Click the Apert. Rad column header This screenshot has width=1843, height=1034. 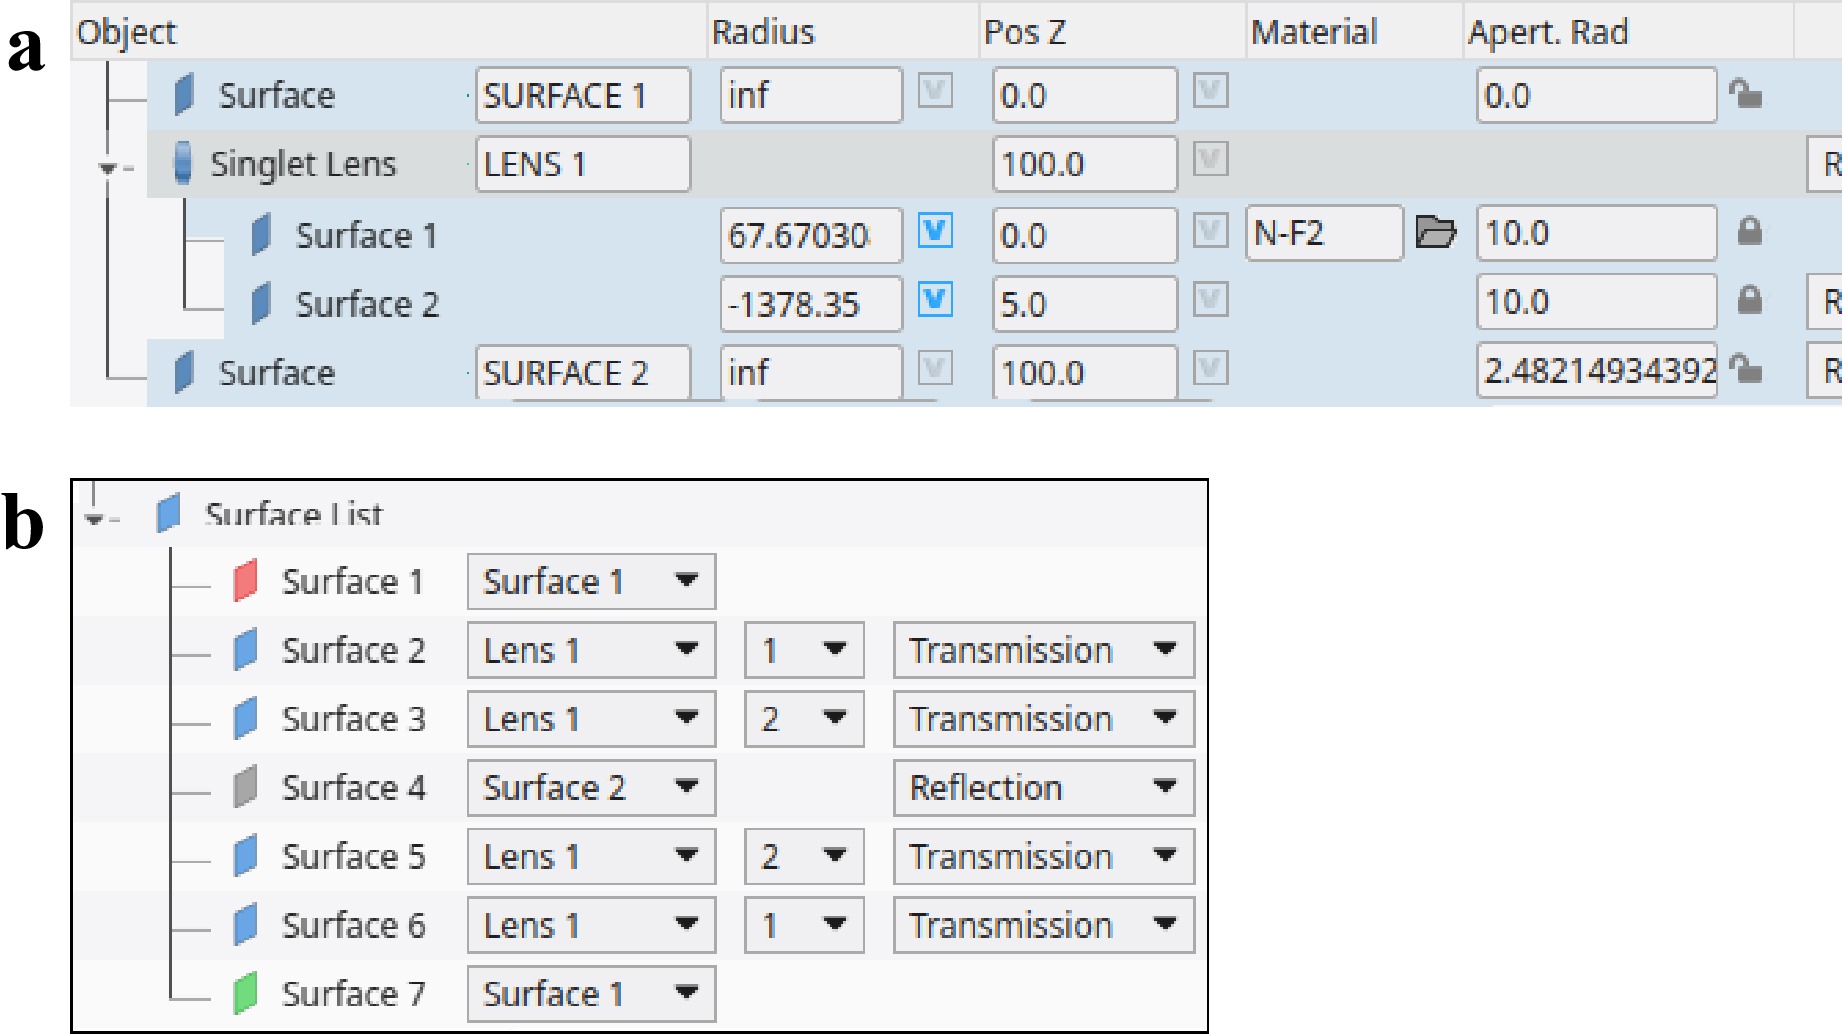pyautogui.click(x=1547, y=32)
